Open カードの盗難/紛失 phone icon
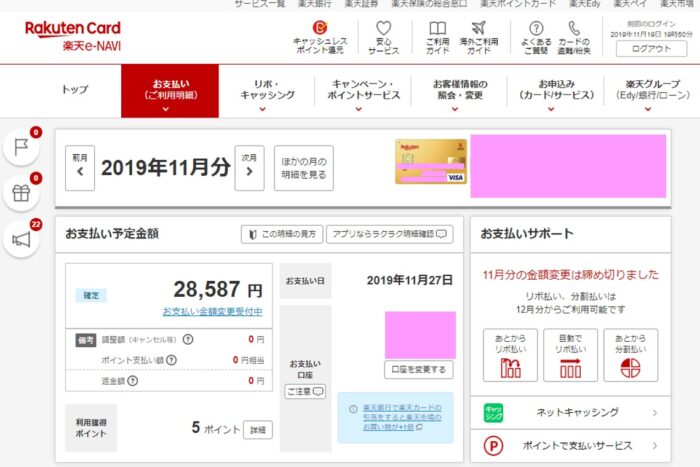This screenshot has height=467, width=700. coord(574,37)
